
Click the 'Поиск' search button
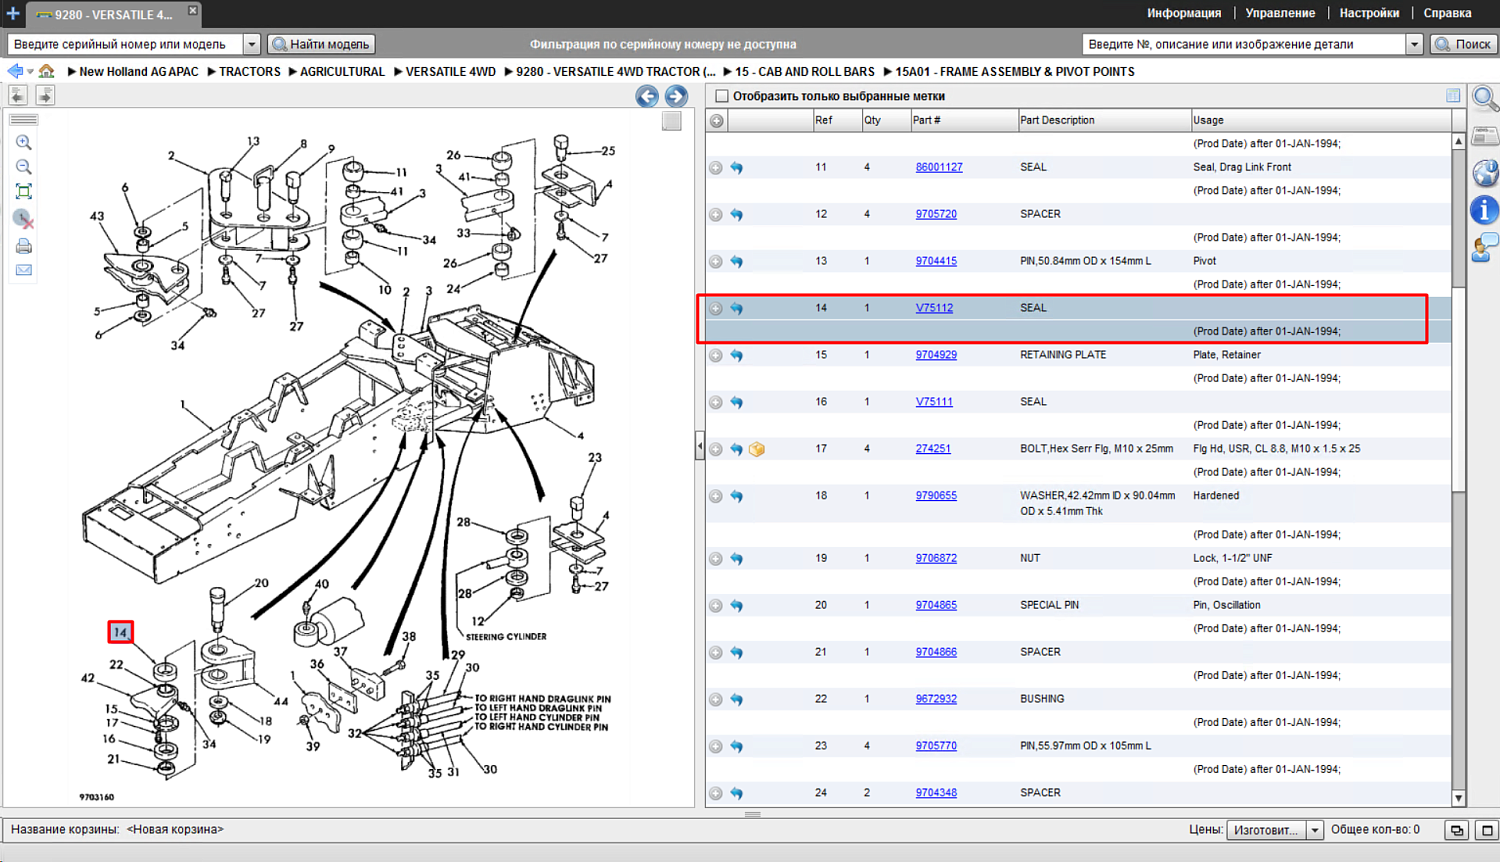1464,44
